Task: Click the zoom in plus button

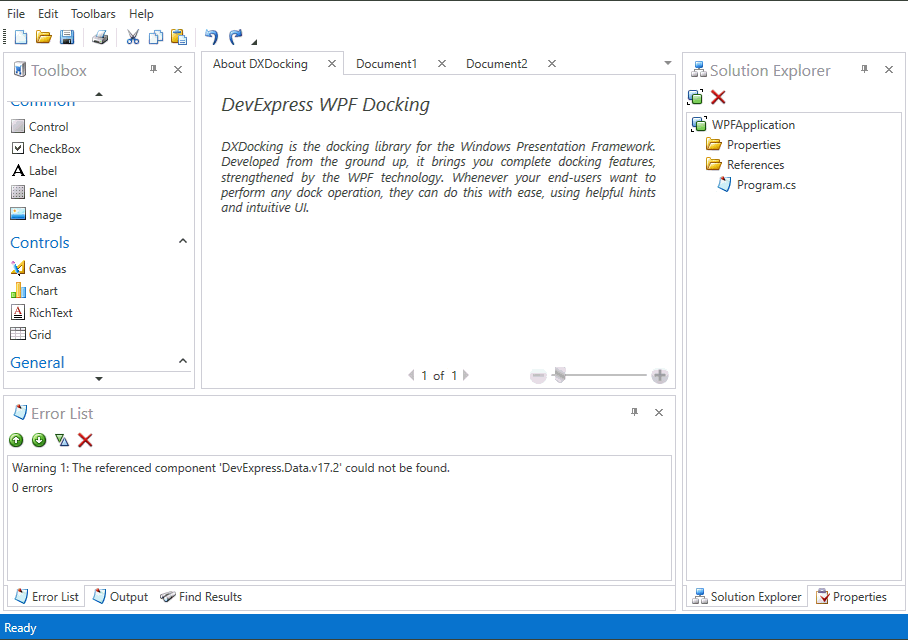Action: tap(660, 376)
